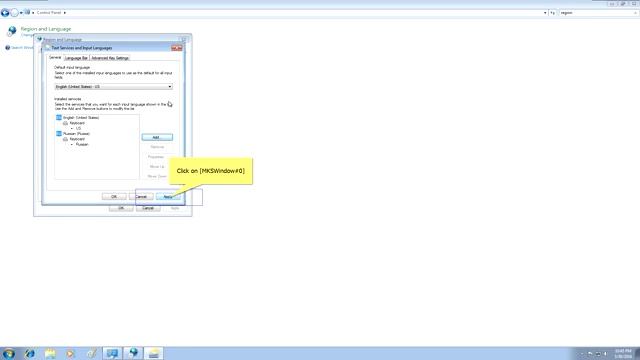Click the English language flag icon

59,118
